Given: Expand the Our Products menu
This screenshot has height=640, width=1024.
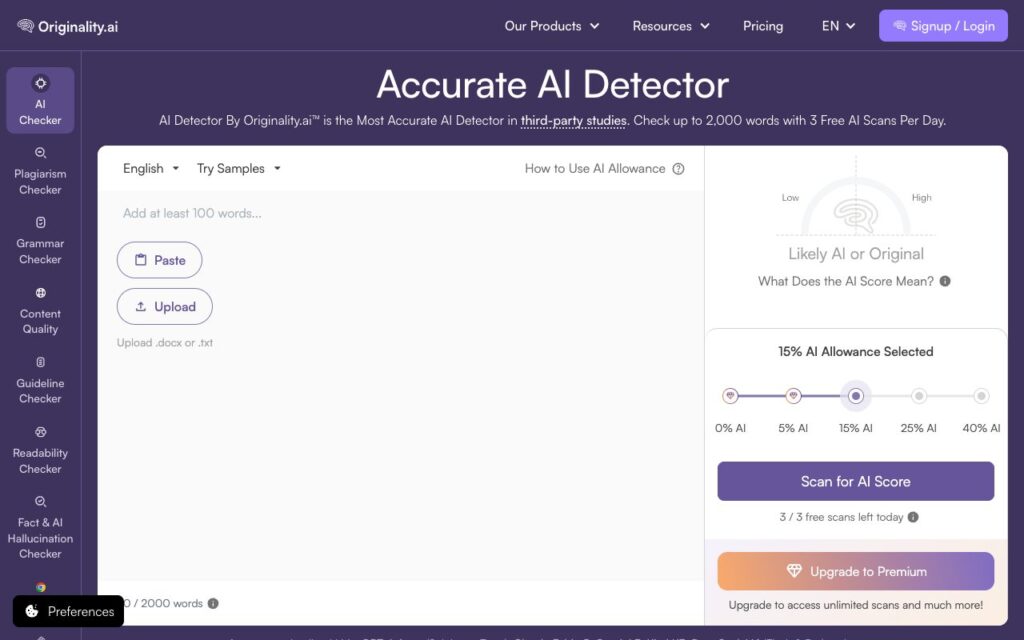Looking at the screenshot, I should tap(552, 26).
